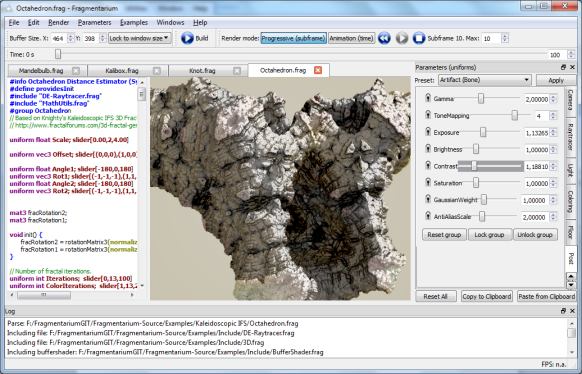Play animation with the gray play icon
Image resolution: width=582 pixels, height=374 pixels.
(x=402, y=38)
